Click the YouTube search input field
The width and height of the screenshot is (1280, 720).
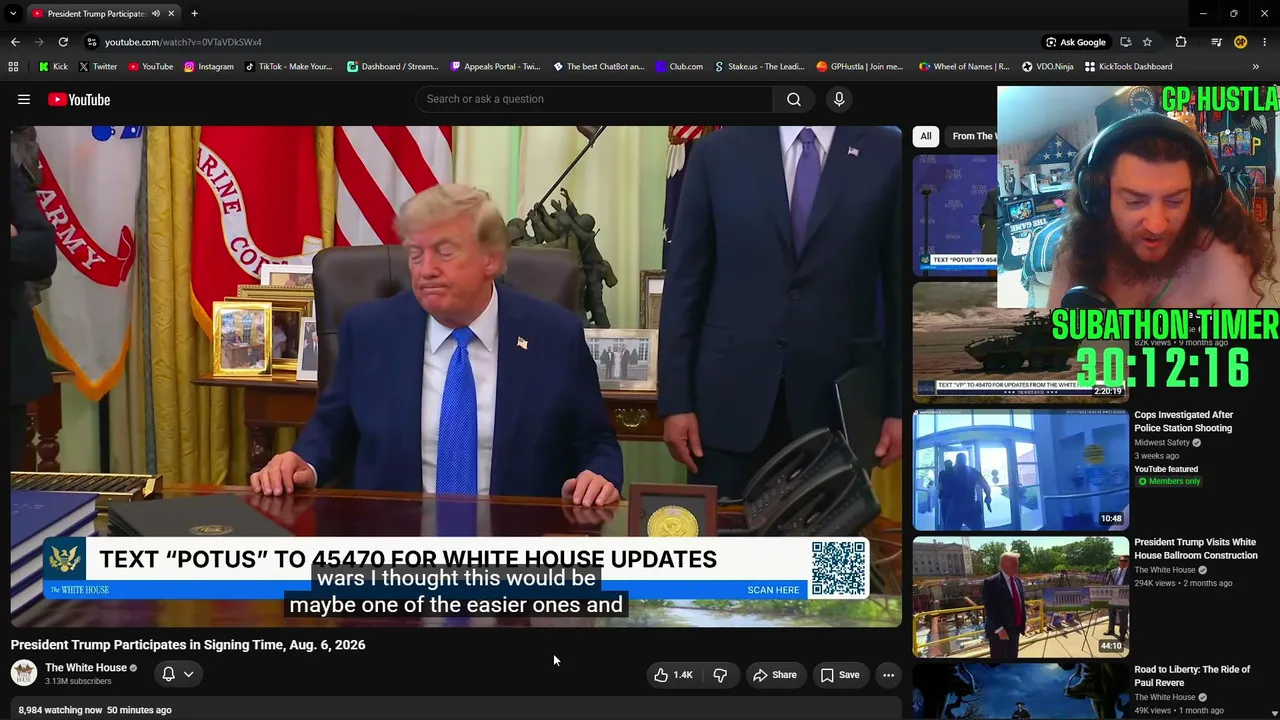pyautogui.click(x=594, y=99)
